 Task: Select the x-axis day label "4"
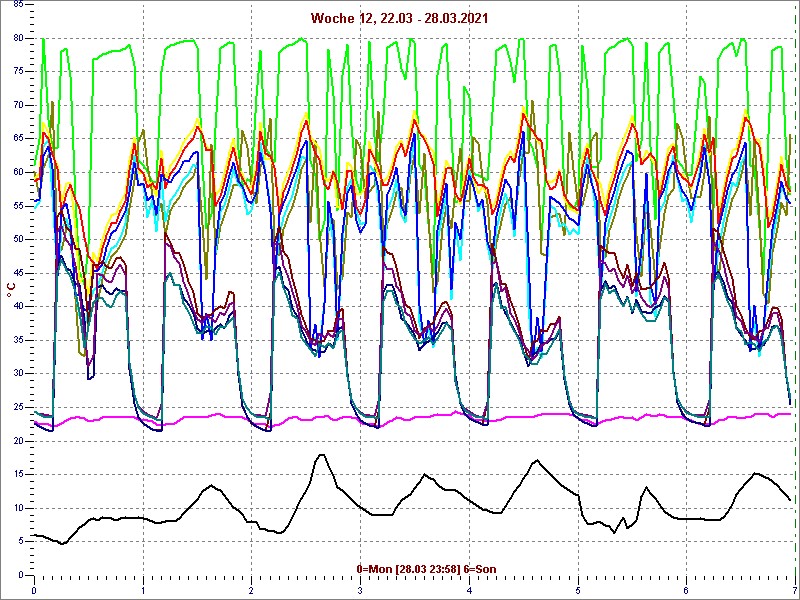469,590
